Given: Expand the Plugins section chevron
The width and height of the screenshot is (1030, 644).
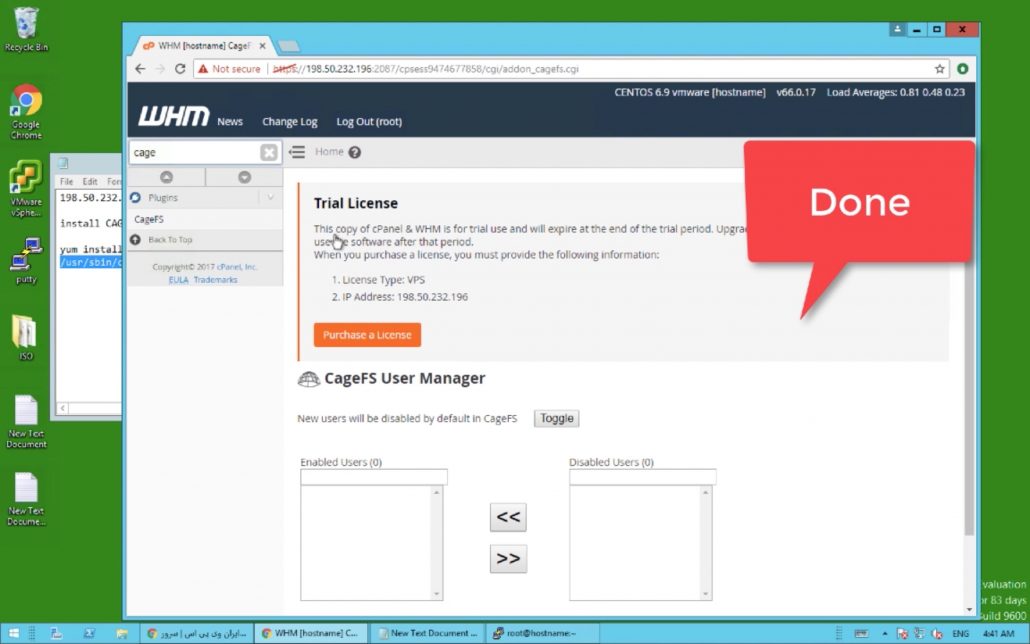Looking at the screenshot, I should 270,198.
